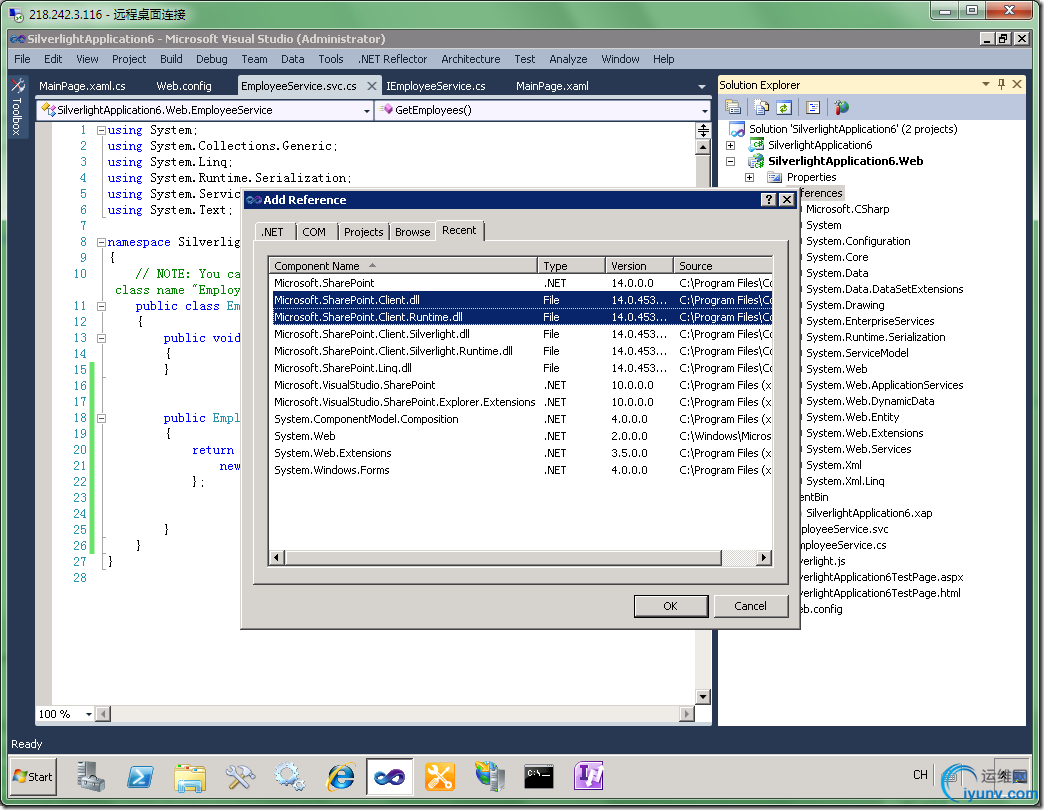This screenshot has width=1044, height=810.
Task: Switch to the .NET tab in Add Reference
Action: (x=272, y=232)
